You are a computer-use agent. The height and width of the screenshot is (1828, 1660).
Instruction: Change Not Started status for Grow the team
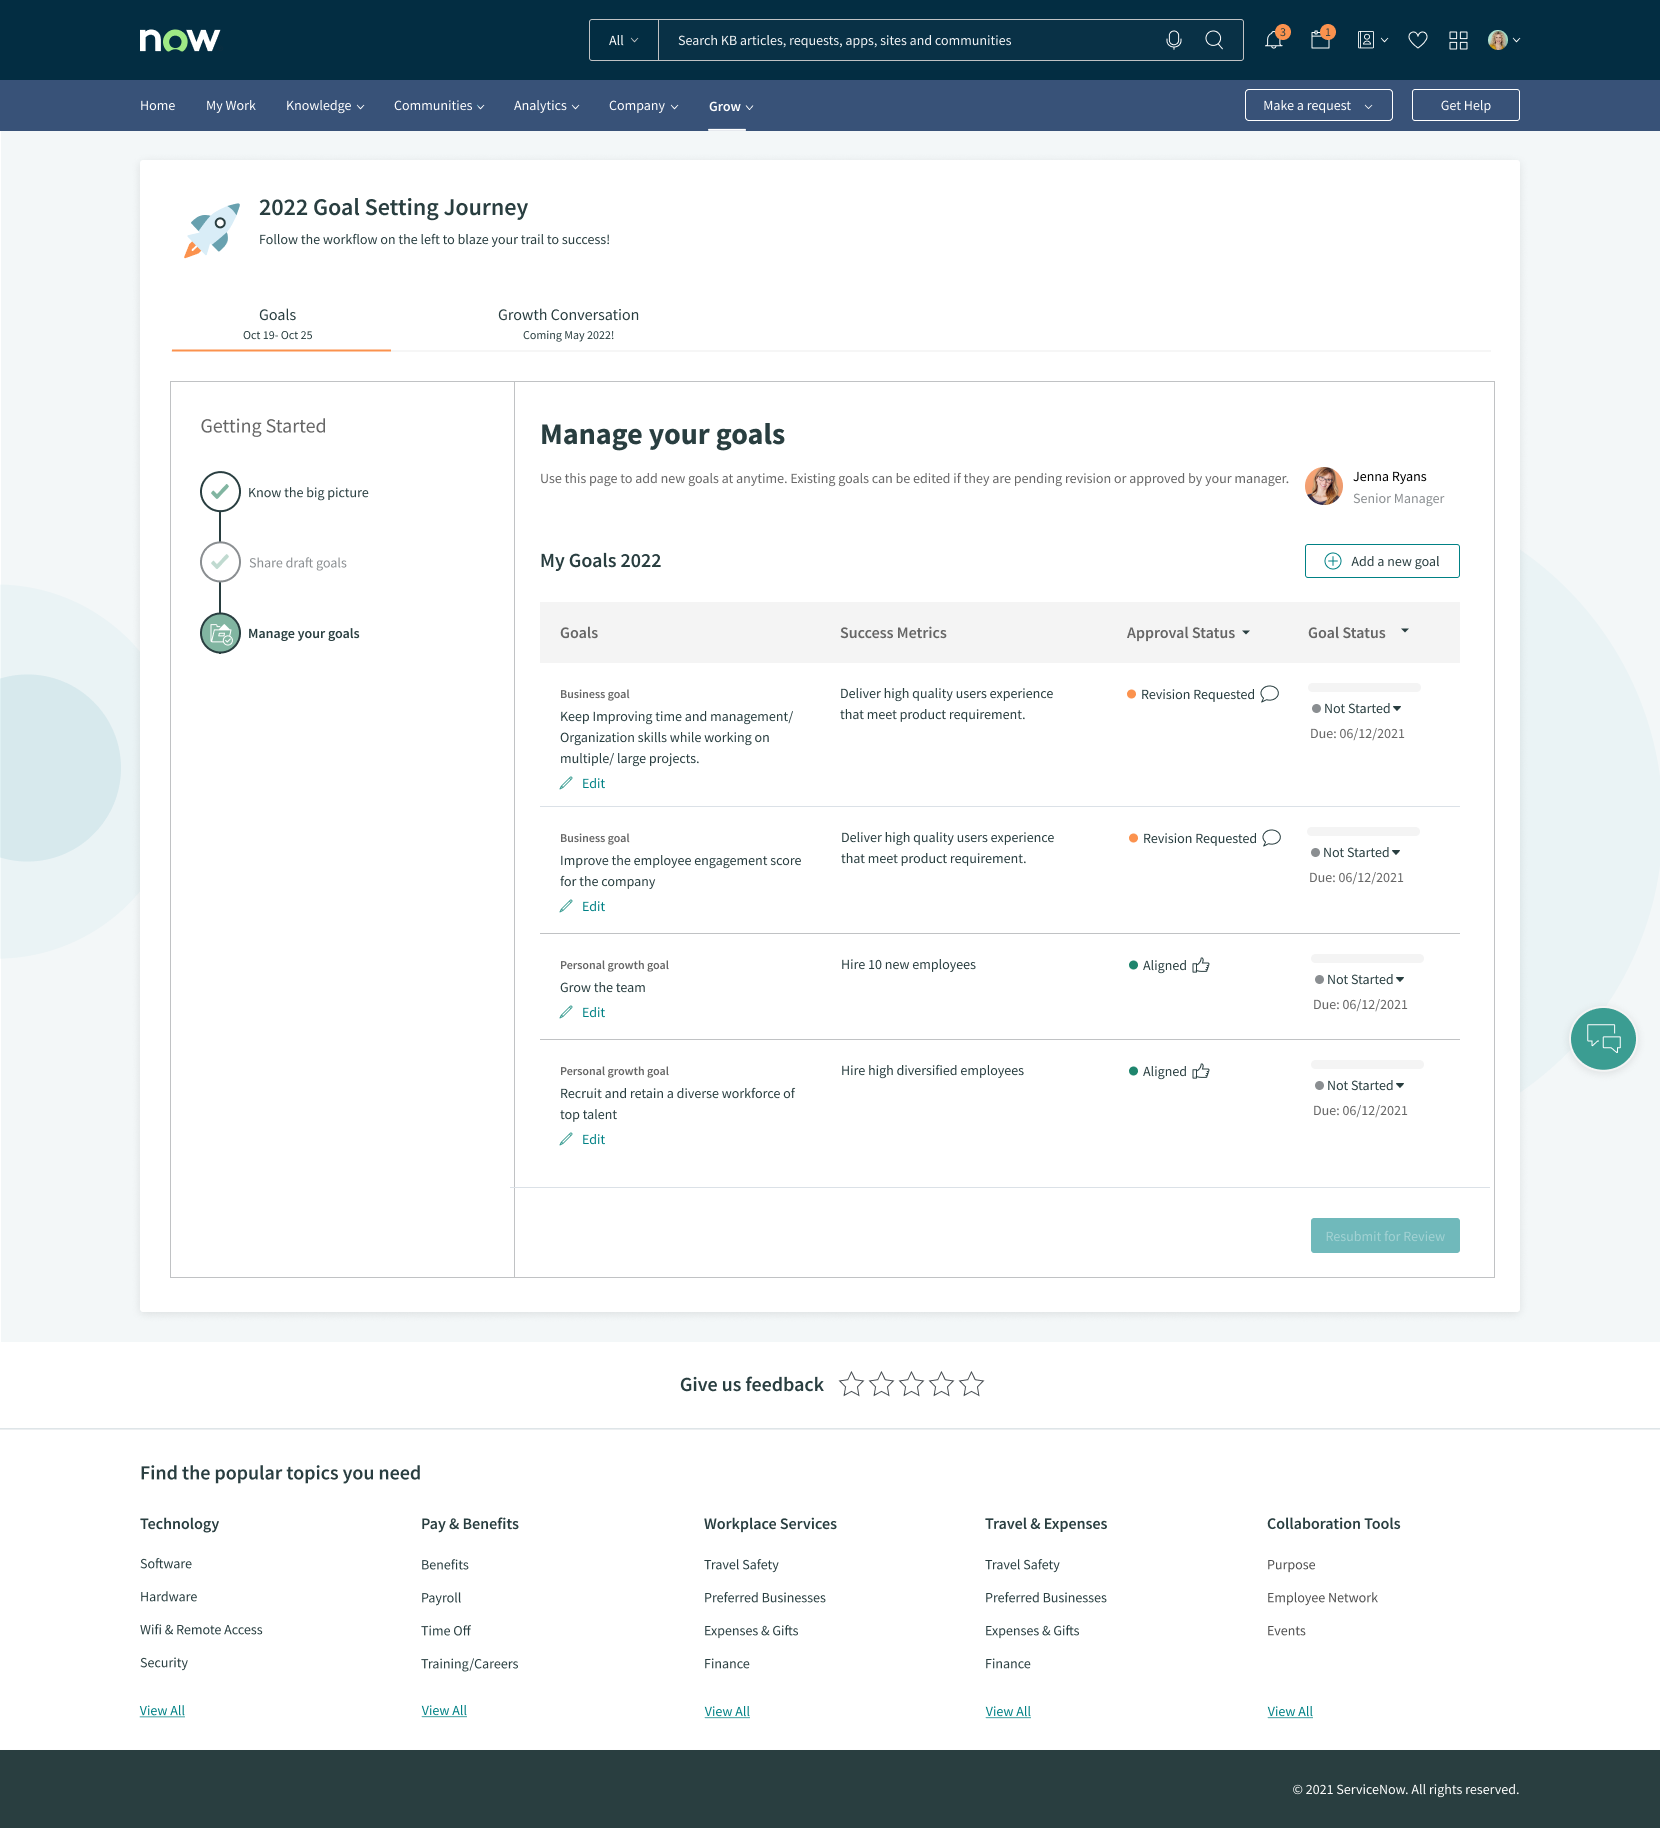point(1360,979)
